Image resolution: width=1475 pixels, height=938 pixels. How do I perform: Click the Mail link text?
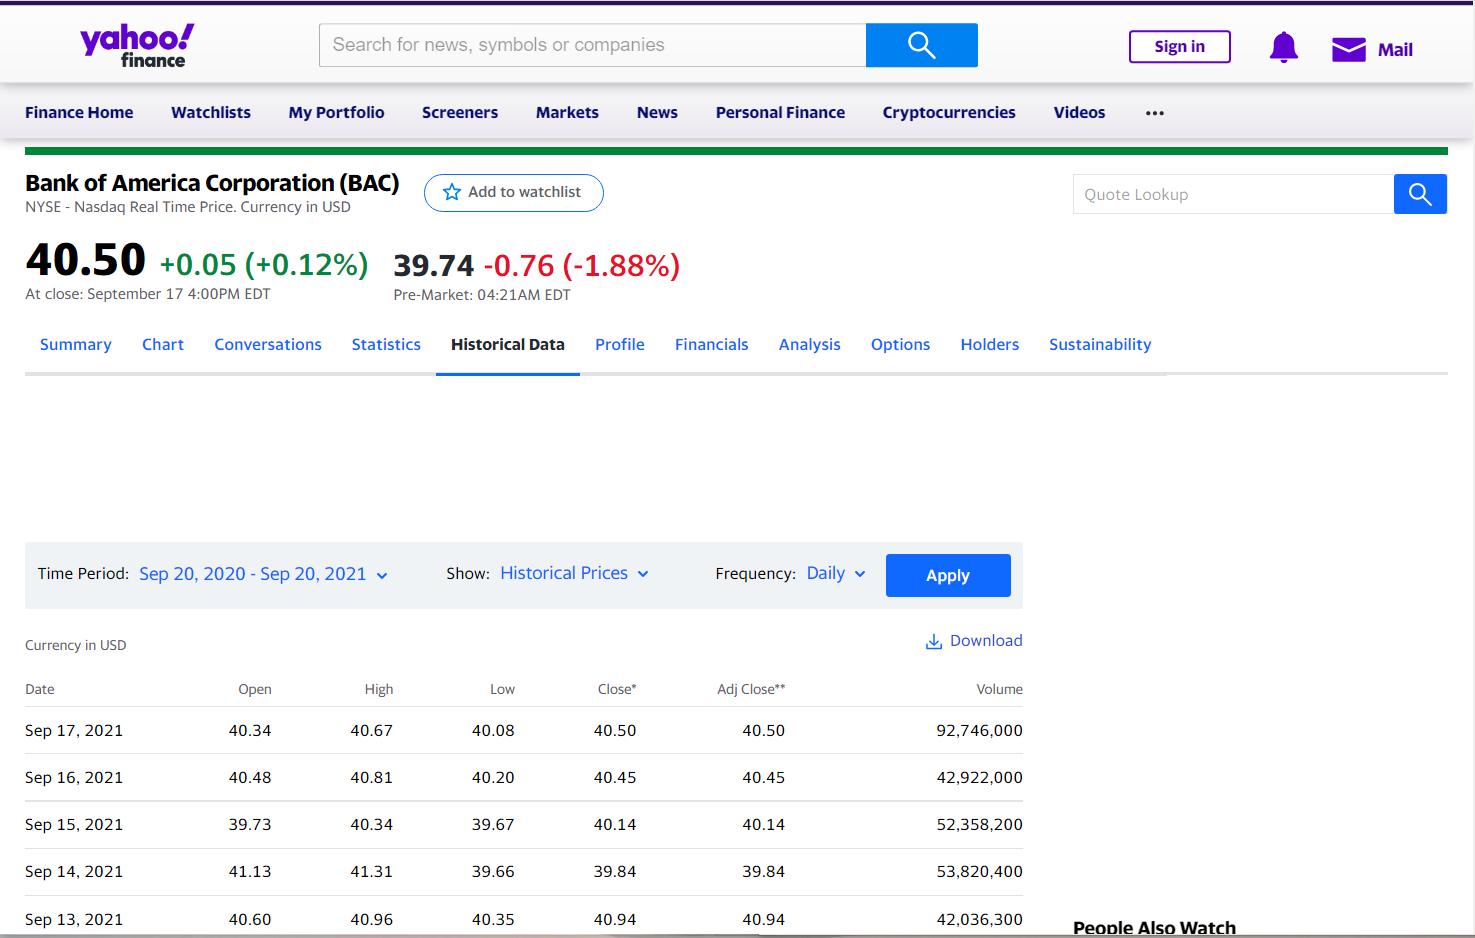(1395, 50)
